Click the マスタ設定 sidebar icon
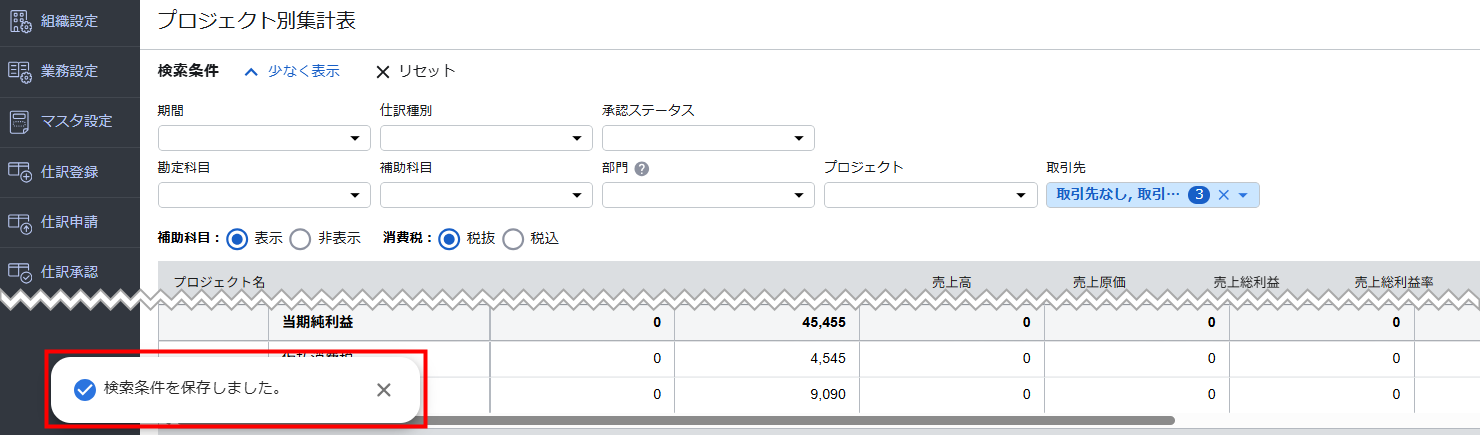 pos(20,121)
